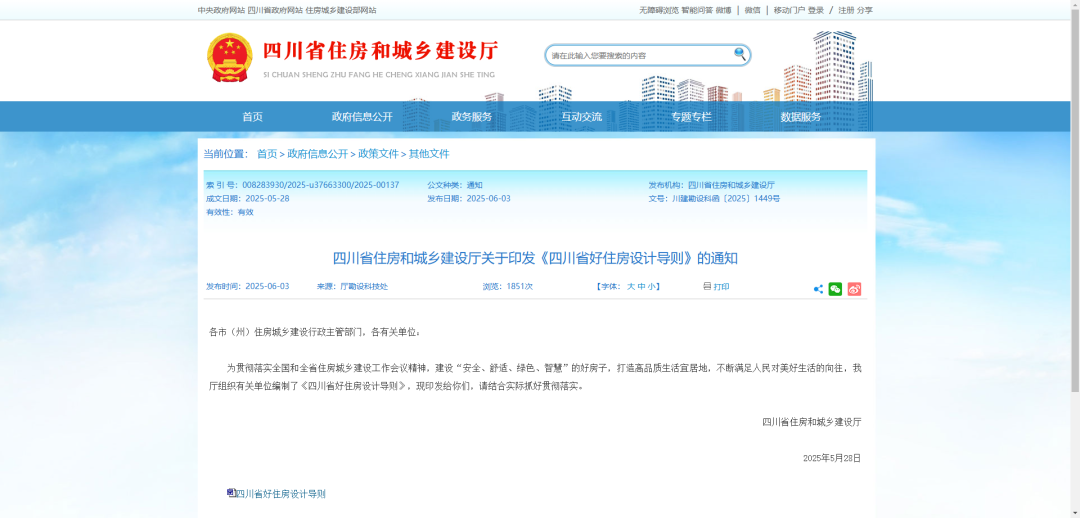Click the signature date 2025年5月28日

coord(832,458)
